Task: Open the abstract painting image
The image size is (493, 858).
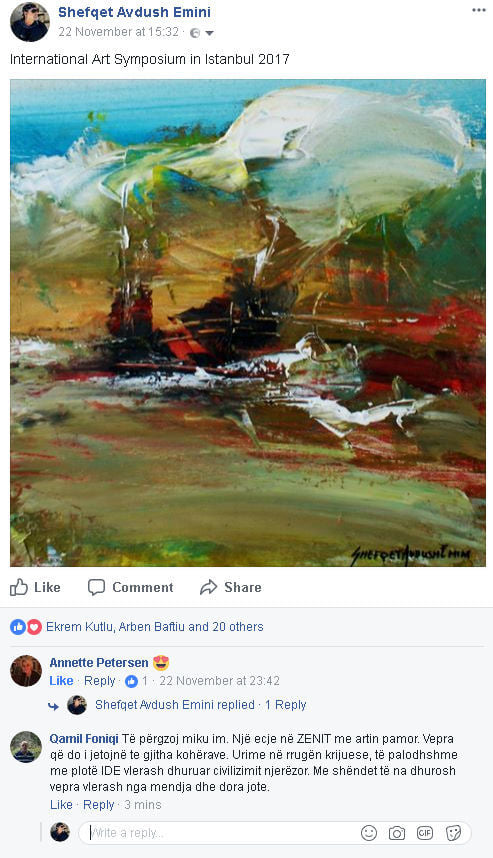Action: [248, 323]
